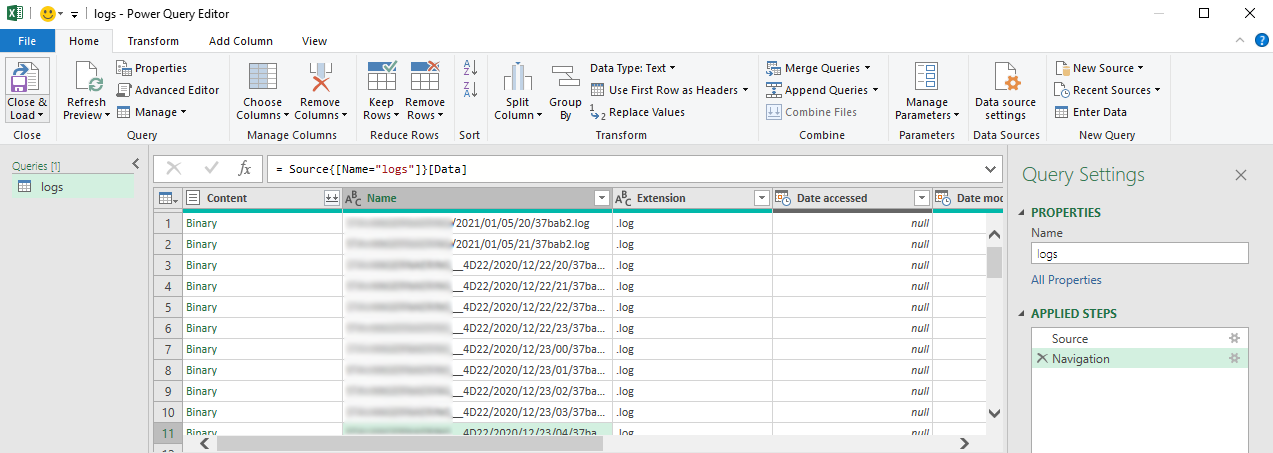The height and width of the screenshot is (453, 1273).
Task: Expand Use First Row as Headers arrow
Action: [x=746, y=90]
